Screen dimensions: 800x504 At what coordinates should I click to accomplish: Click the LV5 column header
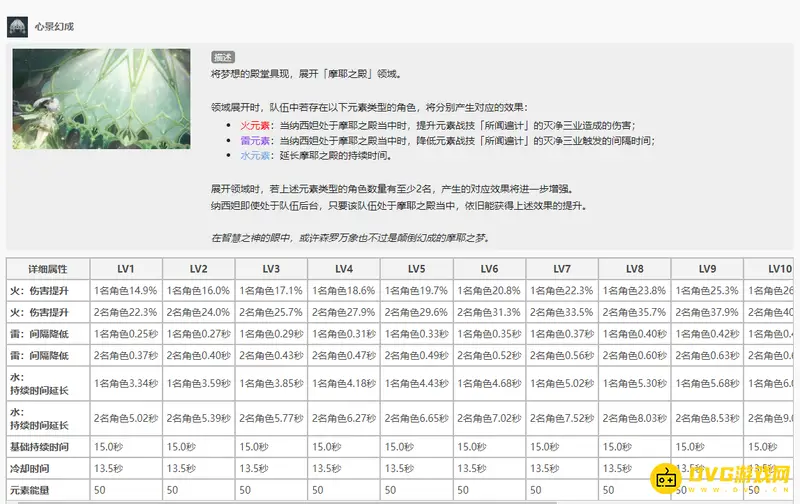pyautogui.click(x=417, y=269)
